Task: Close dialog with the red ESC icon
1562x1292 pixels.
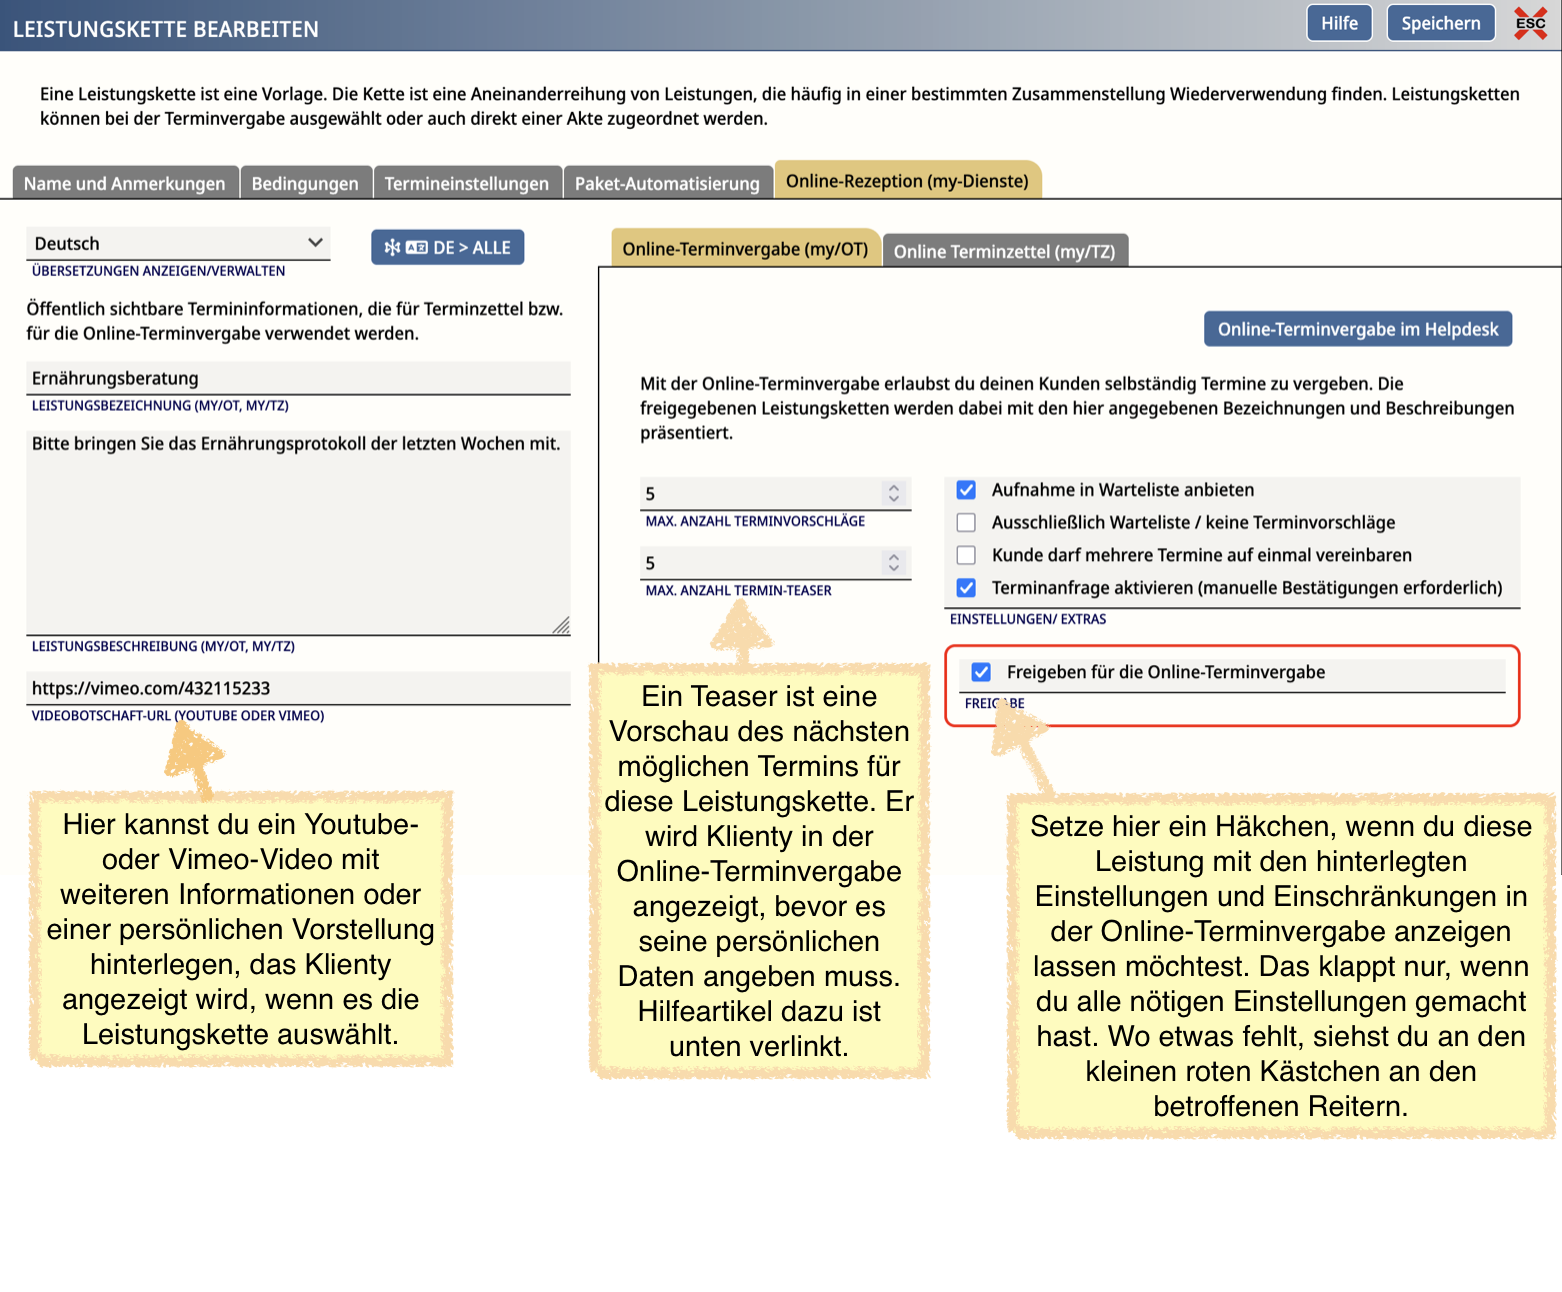Action: pyautogui.click(x=1529, y=23)
